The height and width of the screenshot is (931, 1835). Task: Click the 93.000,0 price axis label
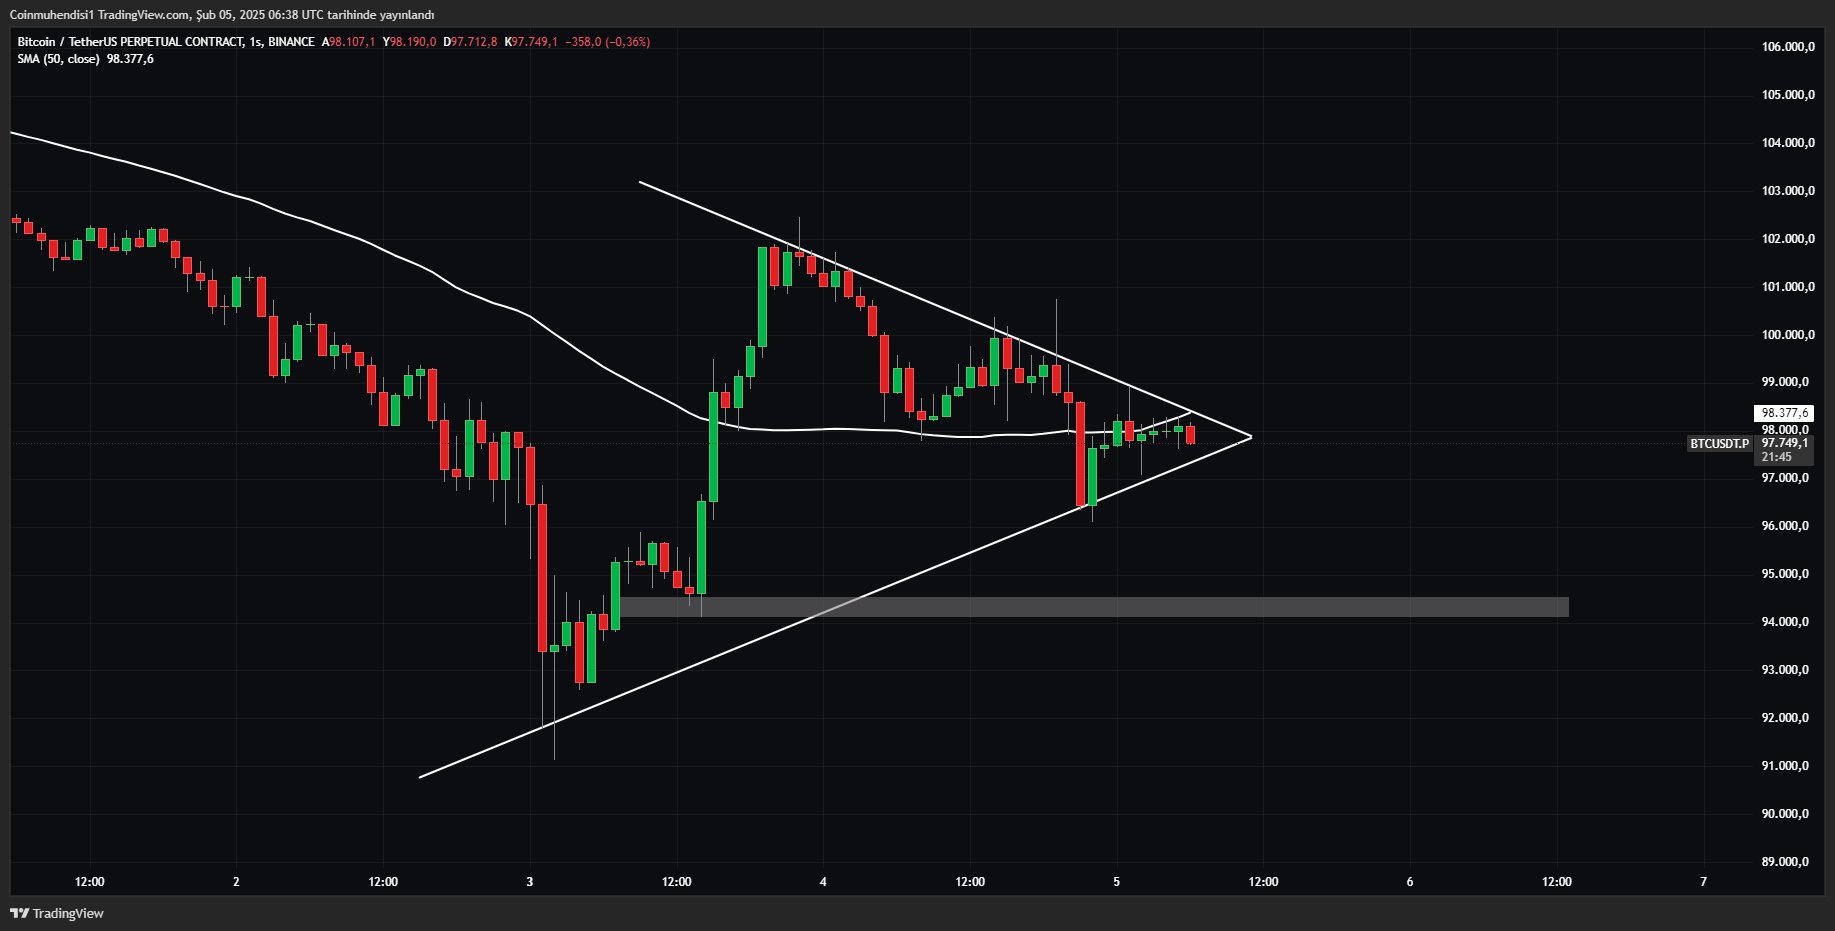(x=1785, y=670)
